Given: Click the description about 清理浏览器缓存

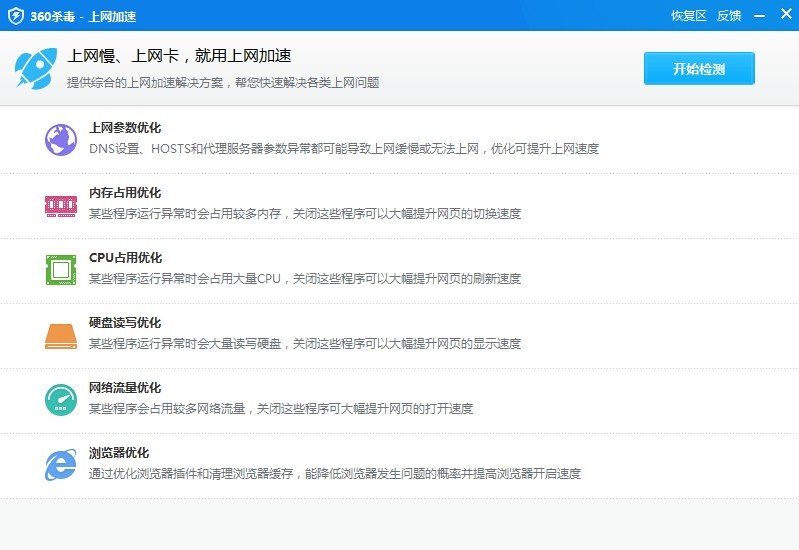Looking at the screenshot, I should tap(335, 474).
